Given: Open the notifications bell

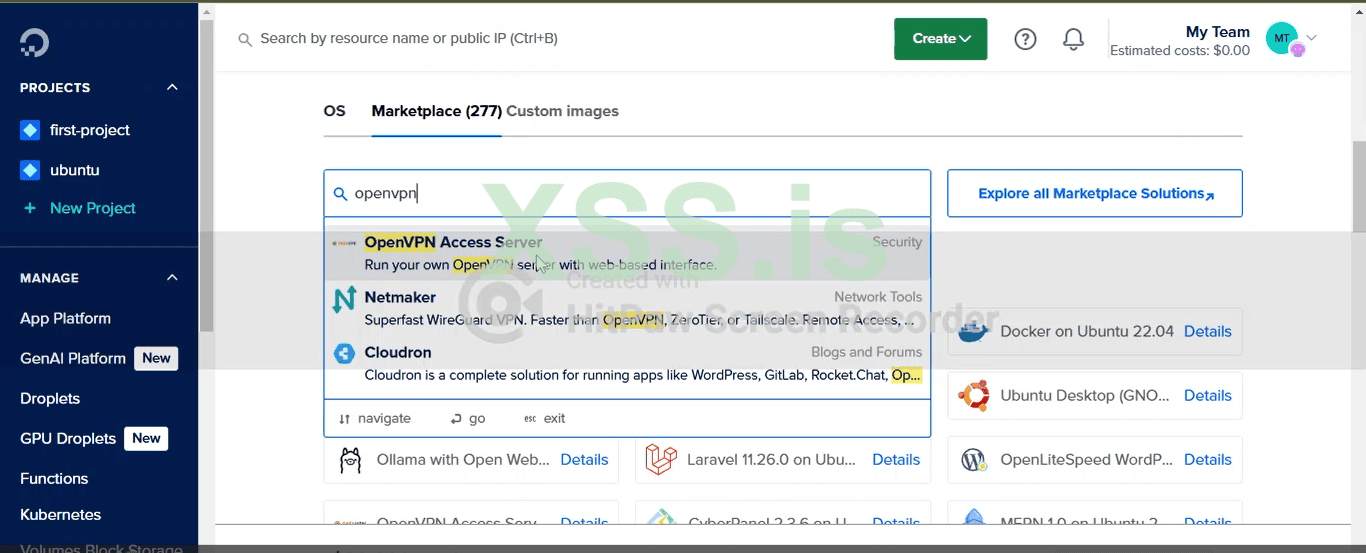Looking at the screenshot, I should (x=1073, y=39).
